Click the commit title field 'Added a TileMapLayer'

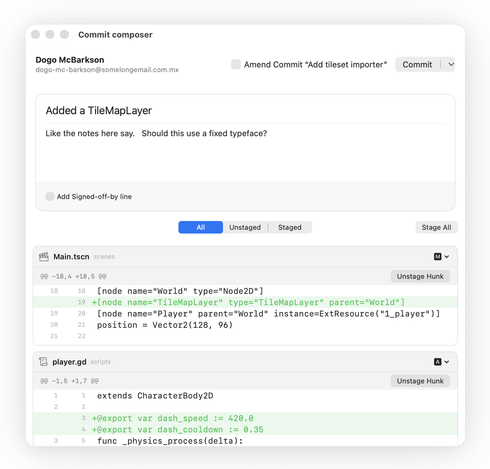tap(245, 110)
